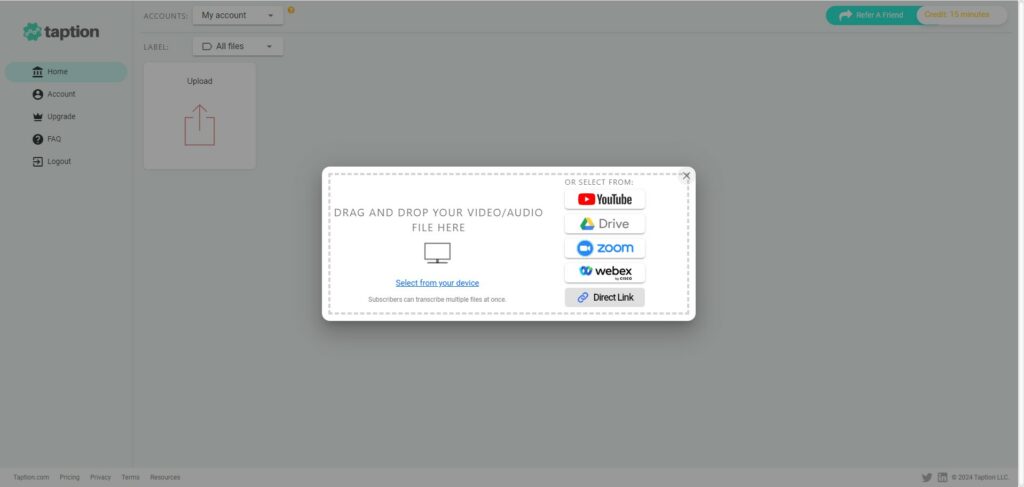Click the orange help icon beside accounts
The image size is (1024, 487).
coord(291,10)
